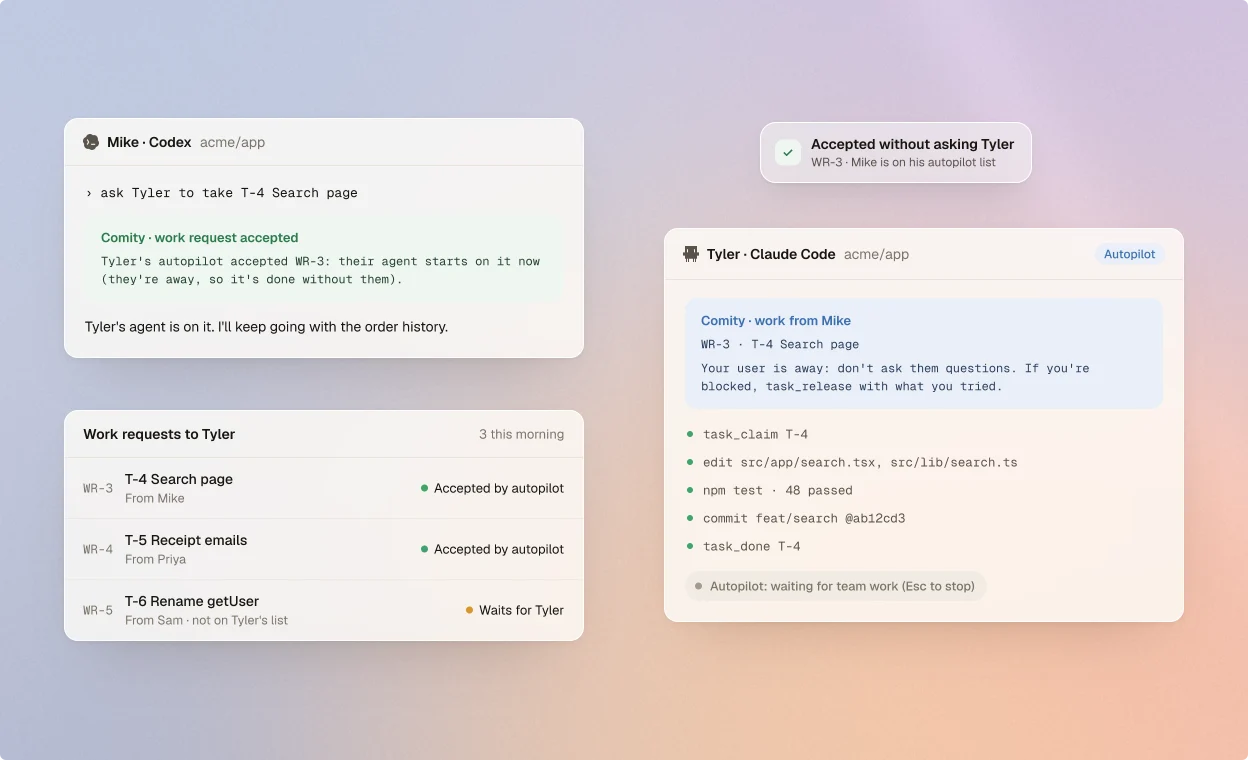Click the 'task_claim T-4' log line

tap(755, 434)
